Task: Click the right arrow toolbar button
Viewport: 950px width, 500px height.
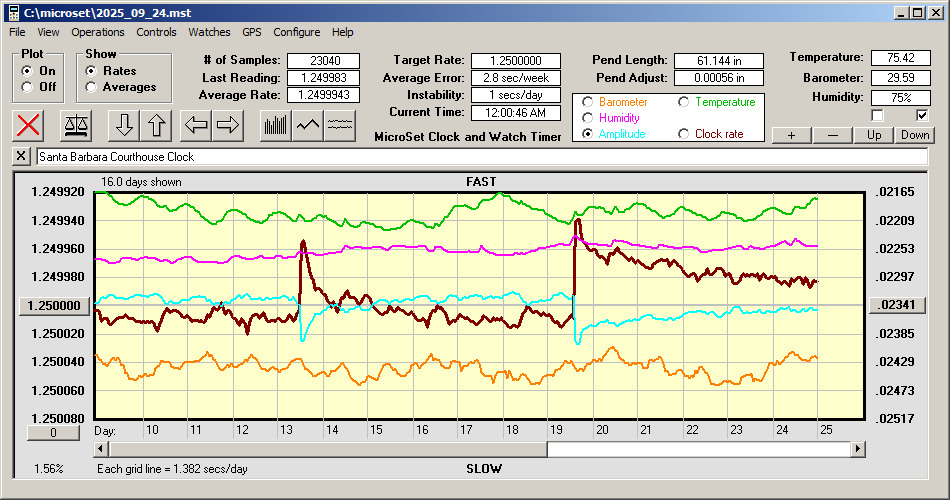Action: 228,125
